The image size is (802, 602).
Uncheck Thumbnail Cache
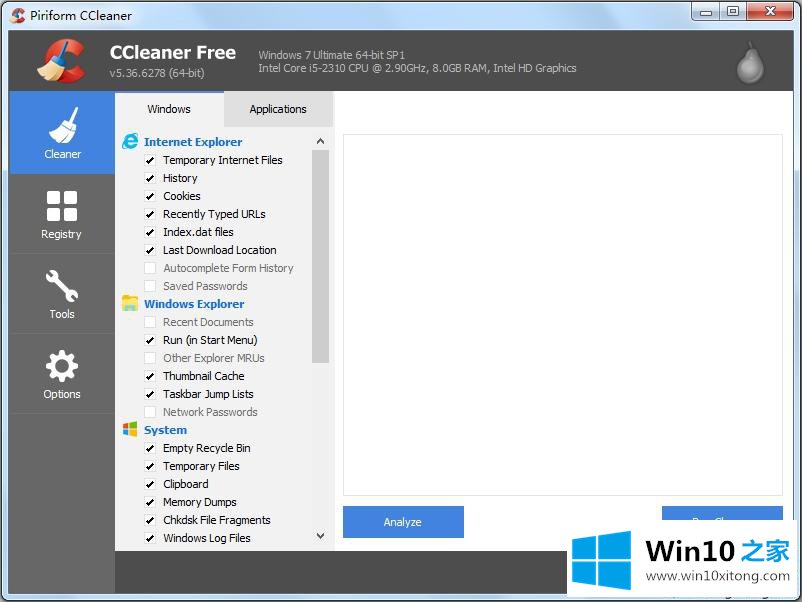(x=150, y=376)
